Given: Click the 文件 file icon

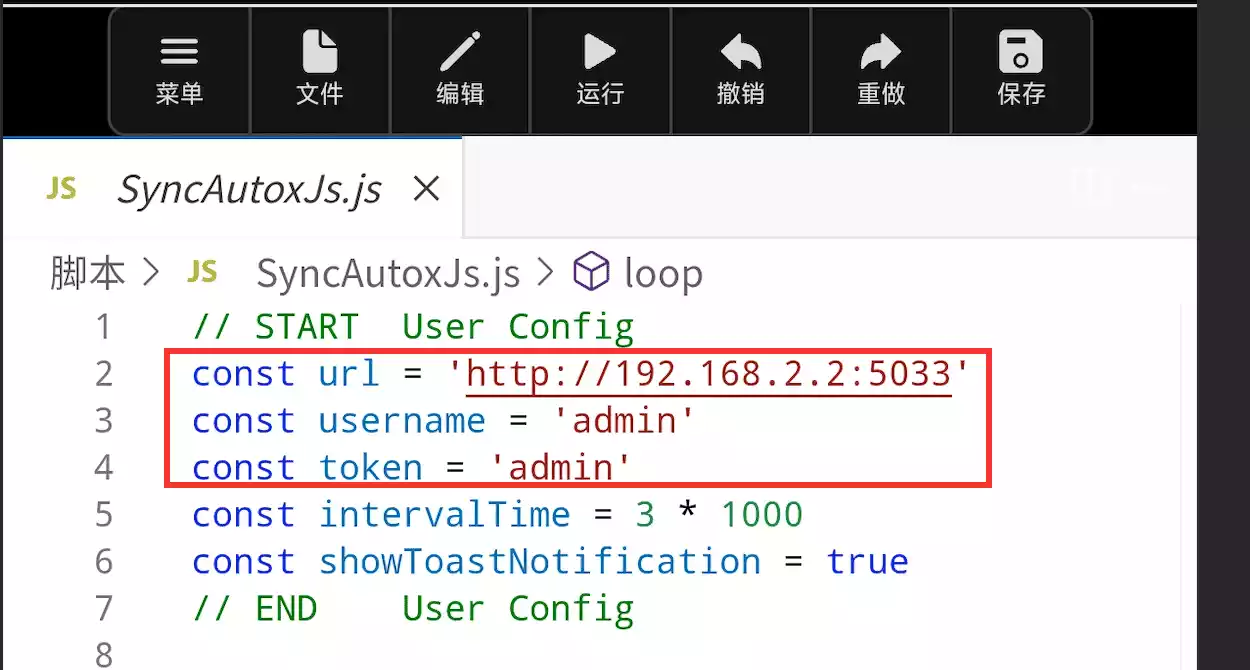Looking at the screenshot, I should (x=319, y=71).
